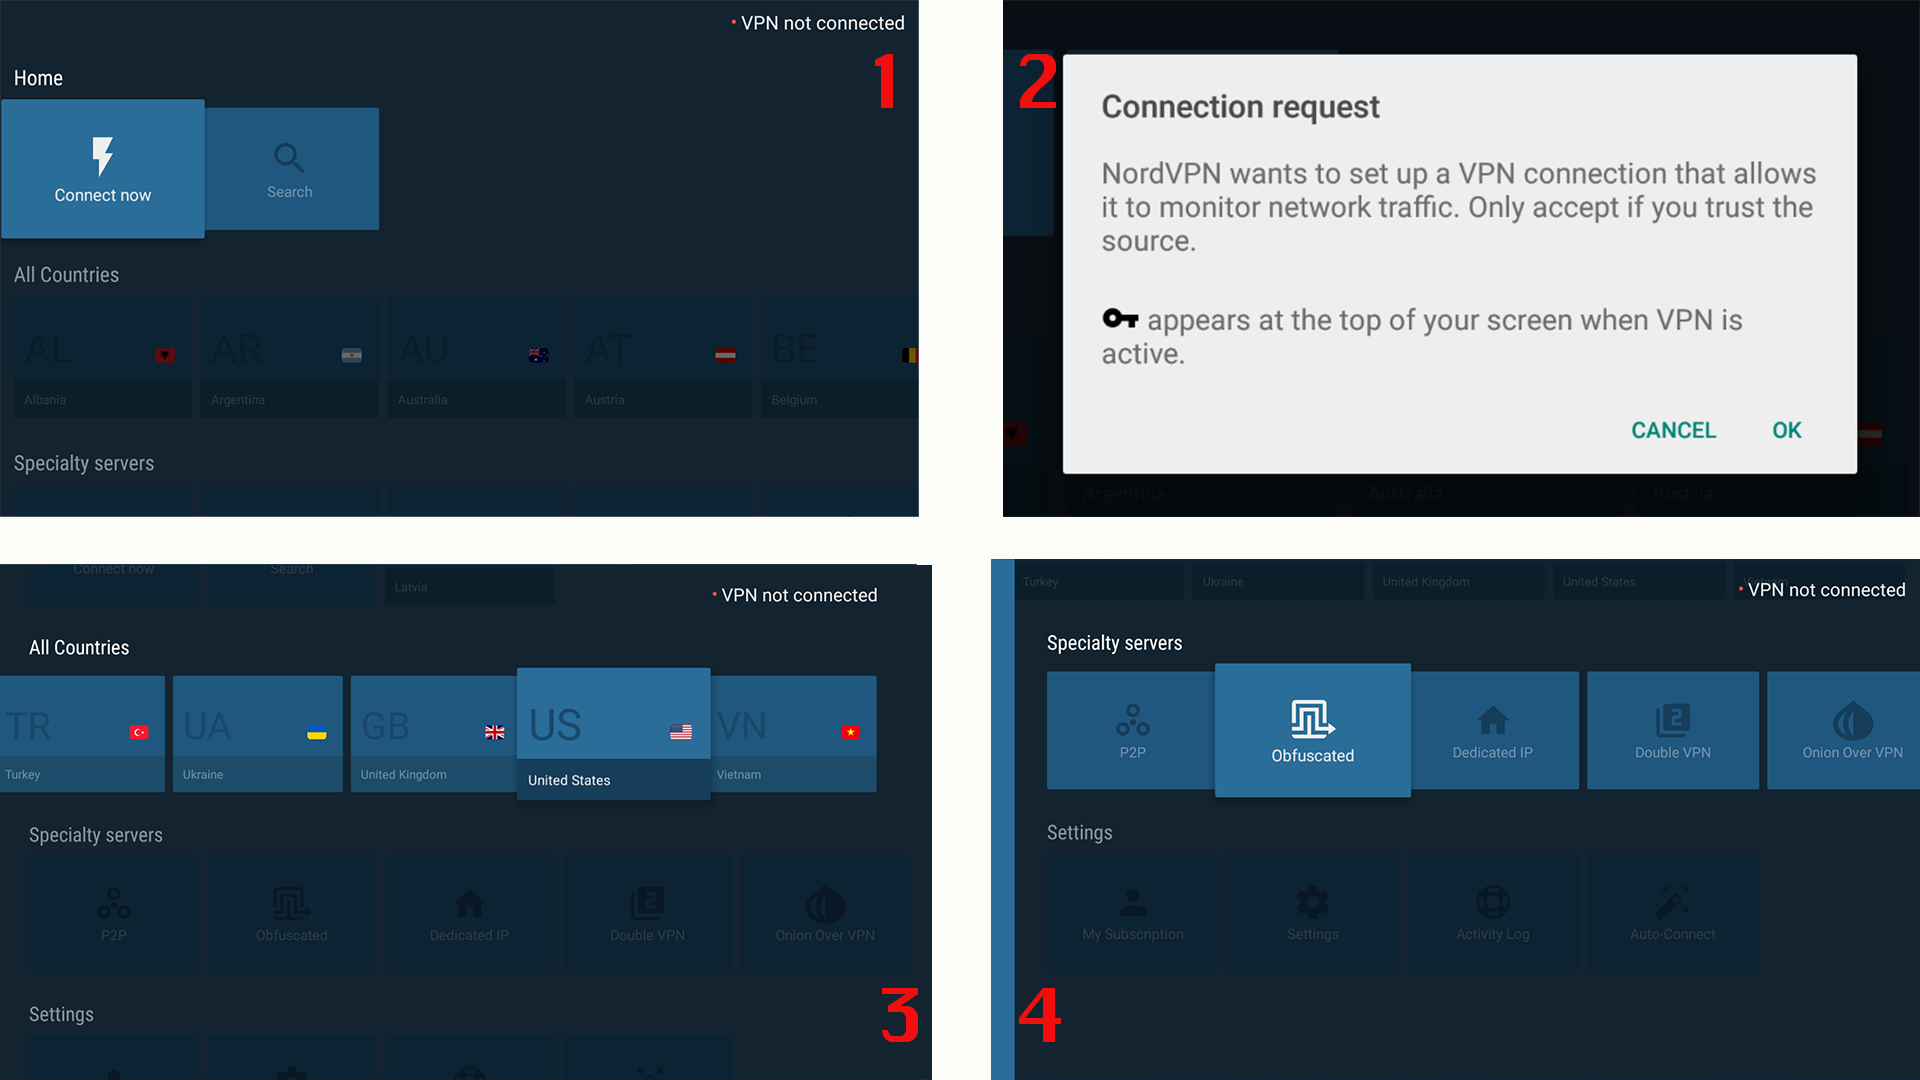Image resolution: width=1920 pixels, height=1080 pixels.
Task: Select the faded Latvia tile in panel 3
Action: [470, 585]
